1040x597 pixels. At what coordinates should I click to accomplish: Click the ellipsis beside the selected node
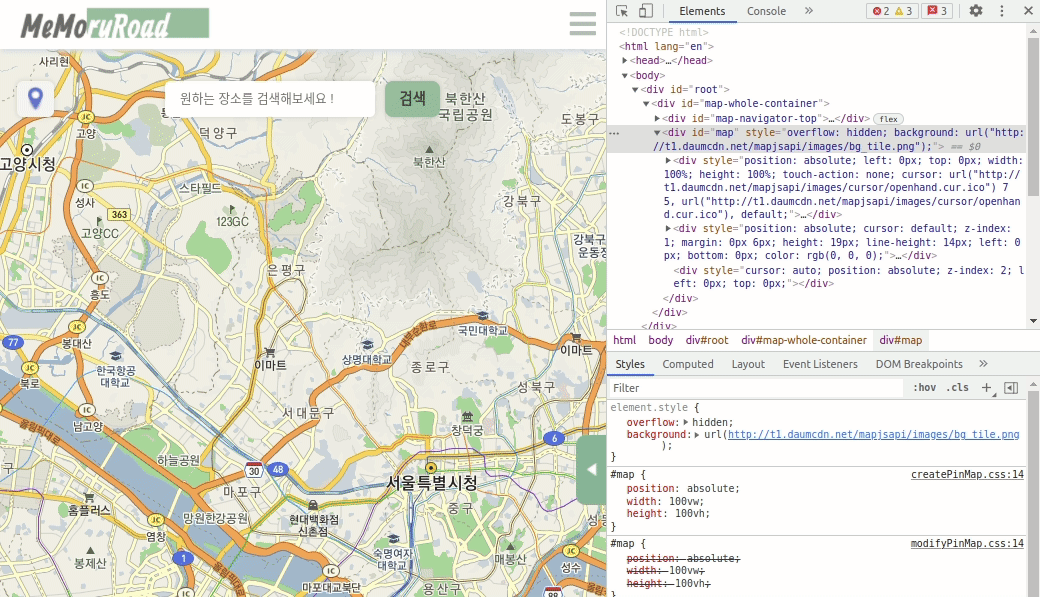click(614, 133)
